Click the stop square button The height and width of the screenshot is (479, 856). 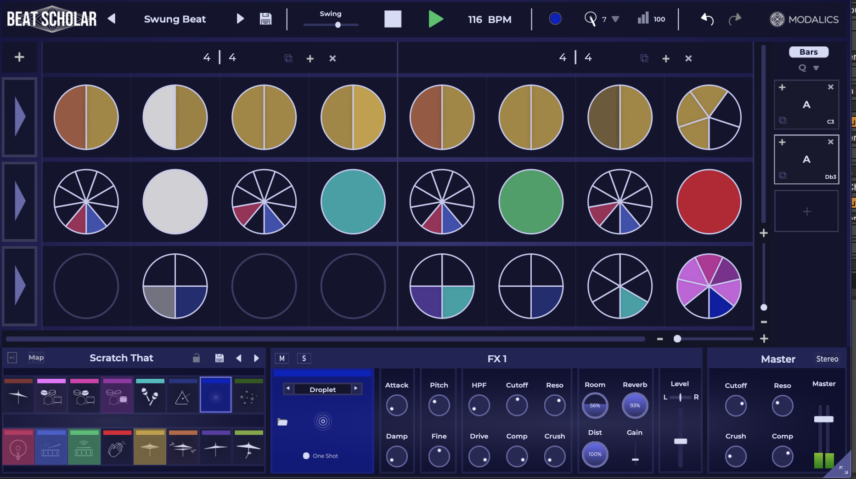(393, 19)
